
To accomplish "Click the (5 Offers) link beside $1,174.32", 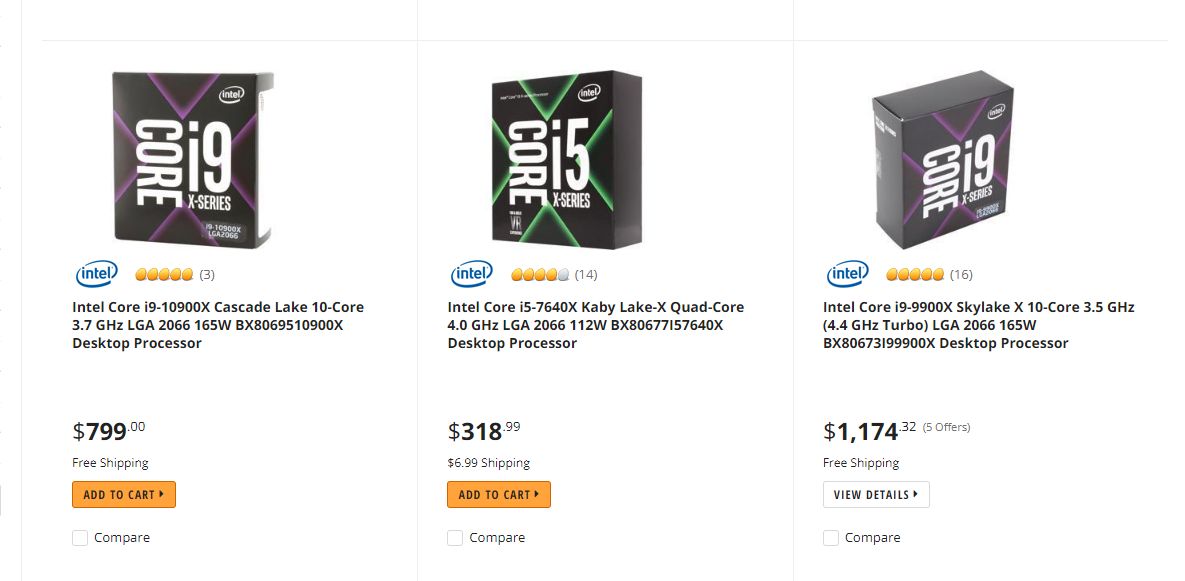I will pyautogui.click(x=946, y=427).
